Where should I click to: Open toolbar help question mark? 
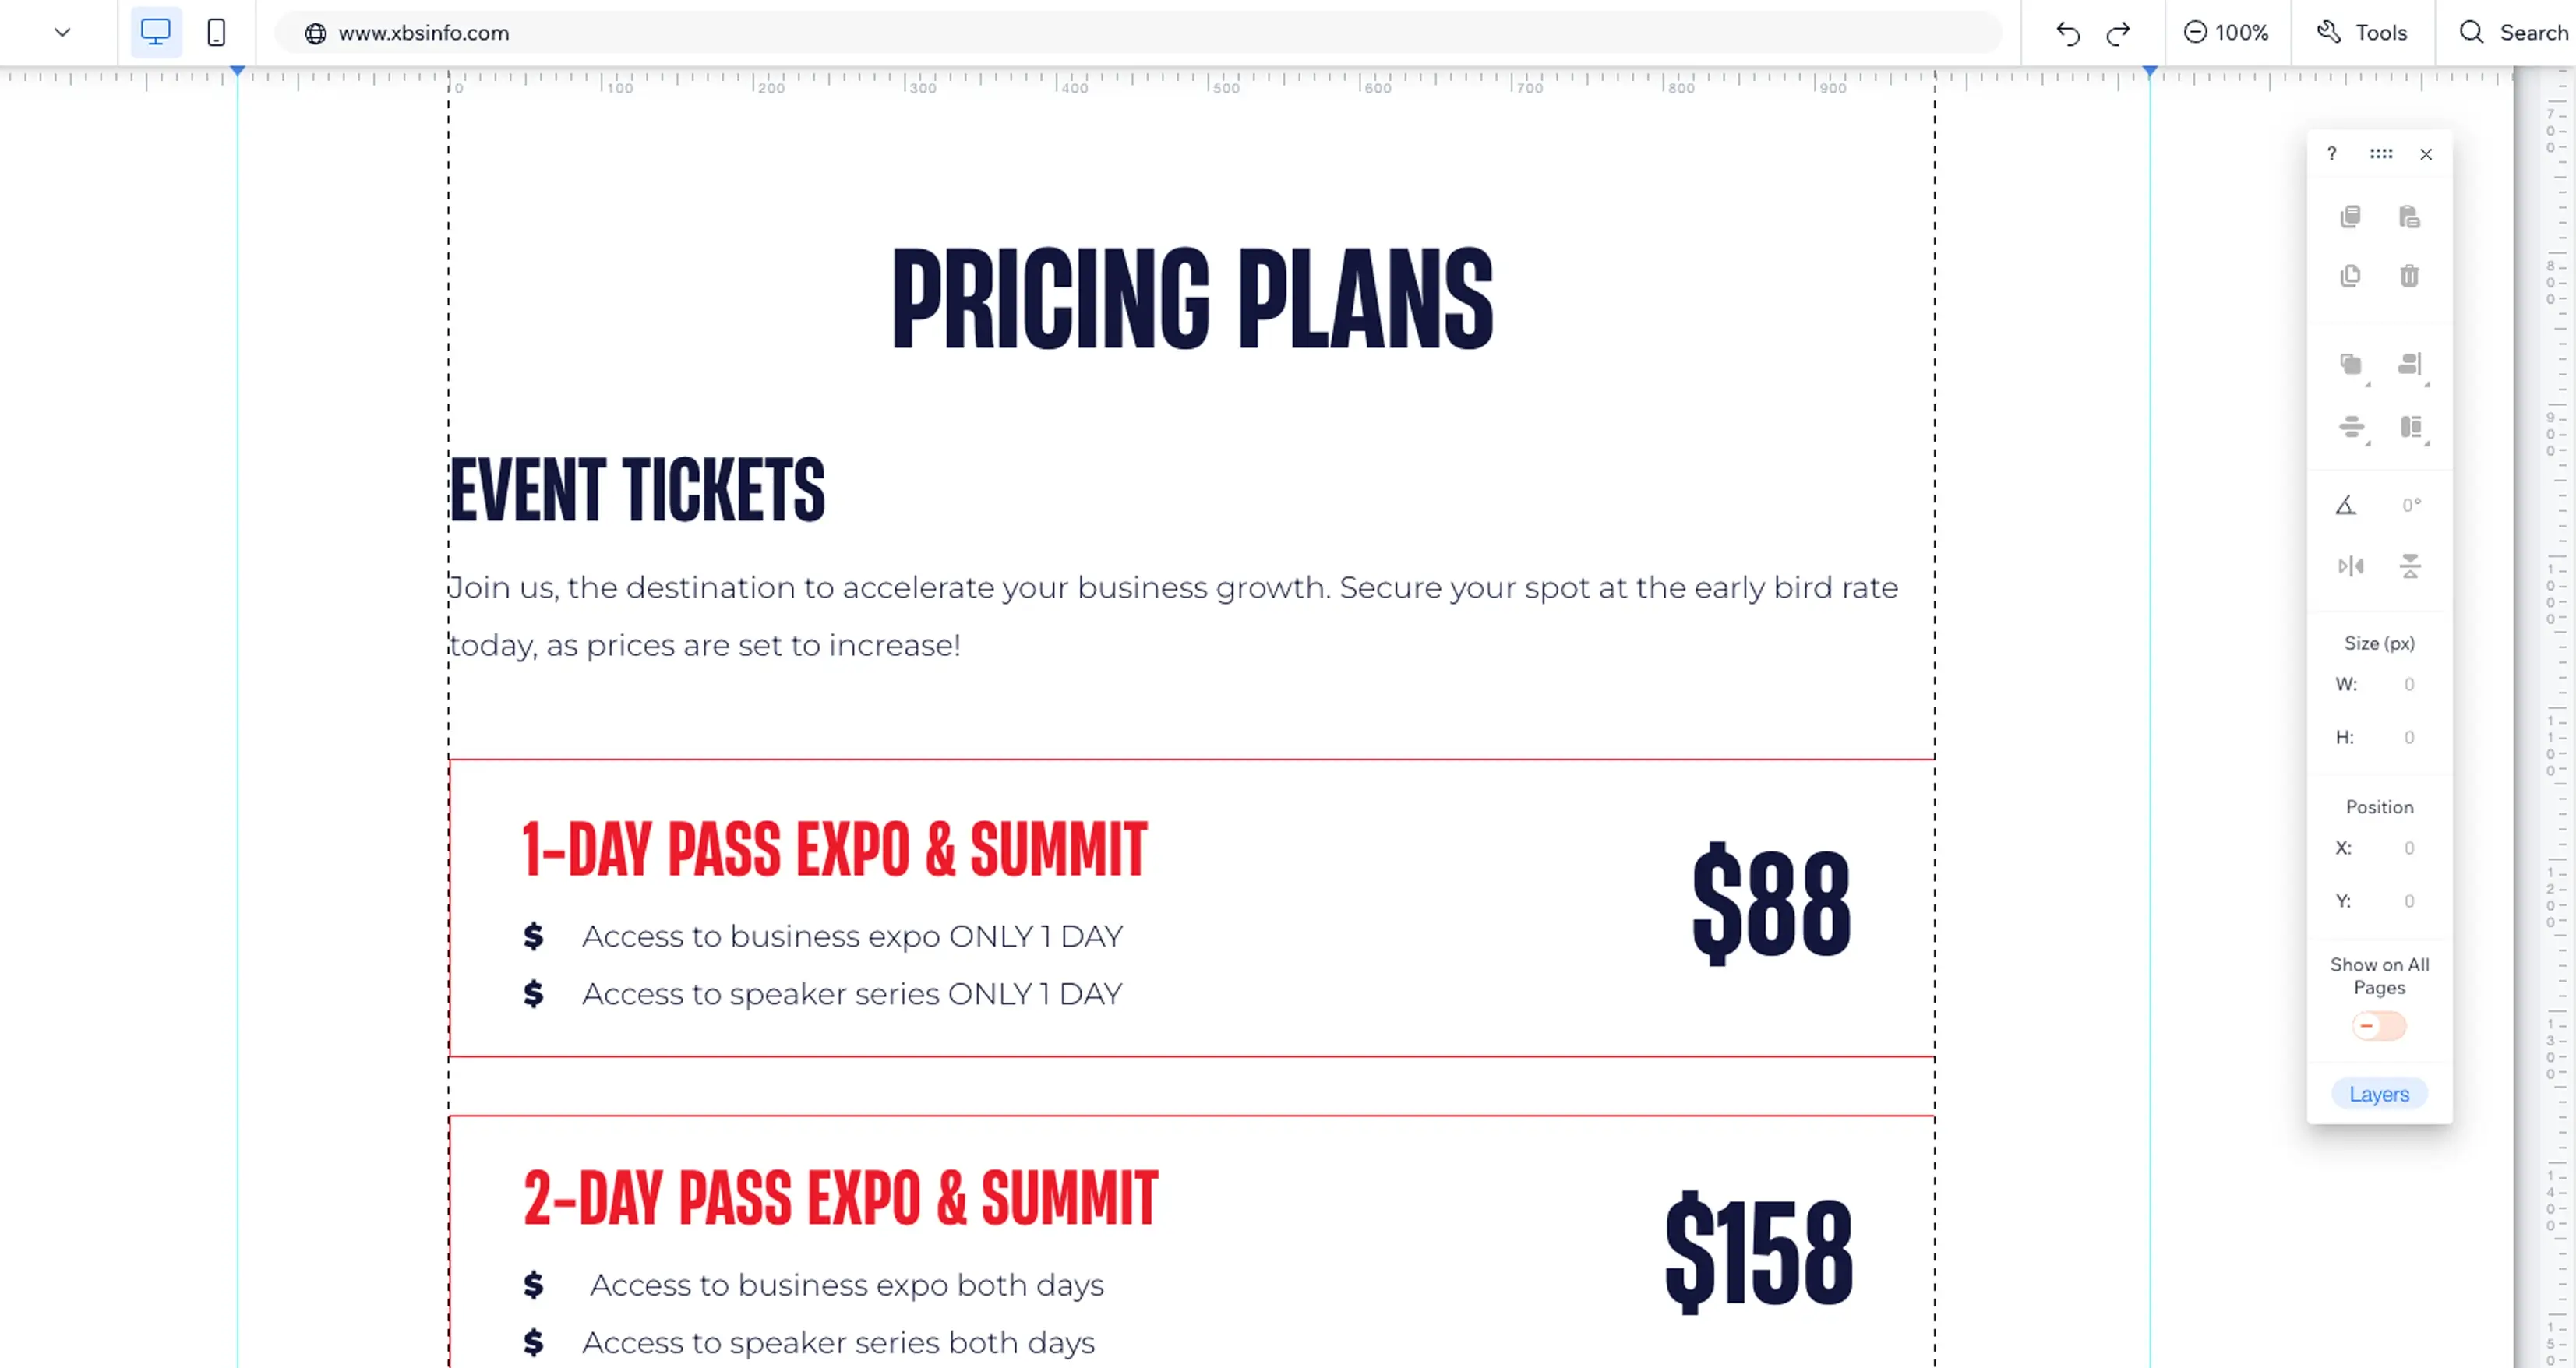[2332, 153]
